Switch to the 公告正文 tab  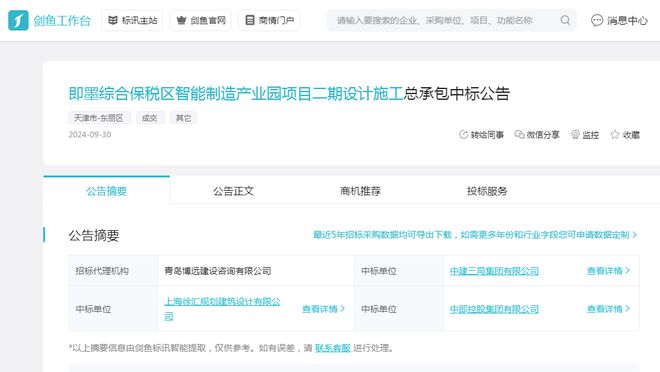(233, 191)
